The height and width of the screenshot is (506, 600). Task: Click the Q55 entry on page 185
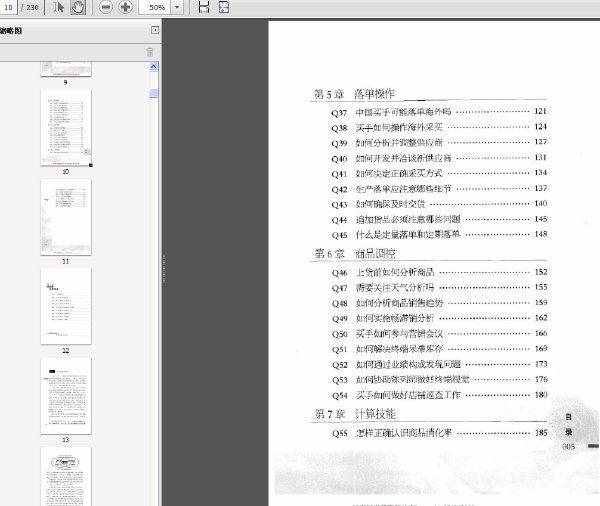pos(439,433)
